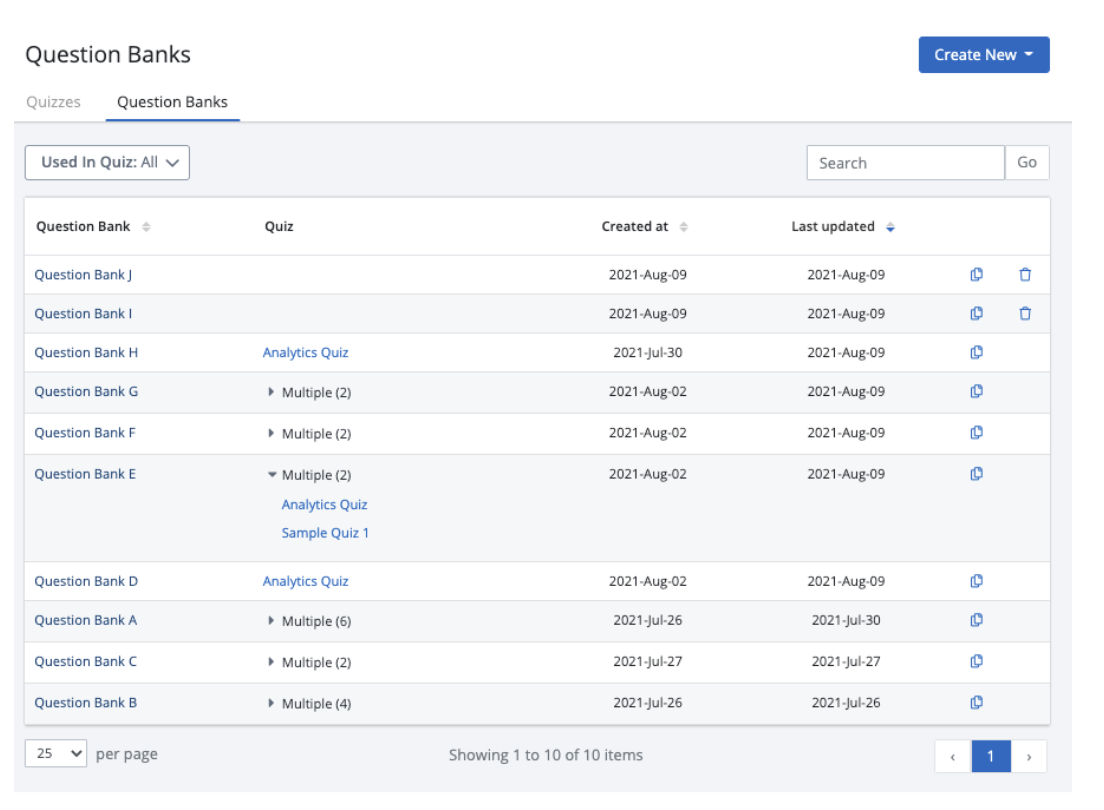Screen dimensions: 1104x810
Task: Duplicate Question Bank B via copy icon
Action: (977, 703)
